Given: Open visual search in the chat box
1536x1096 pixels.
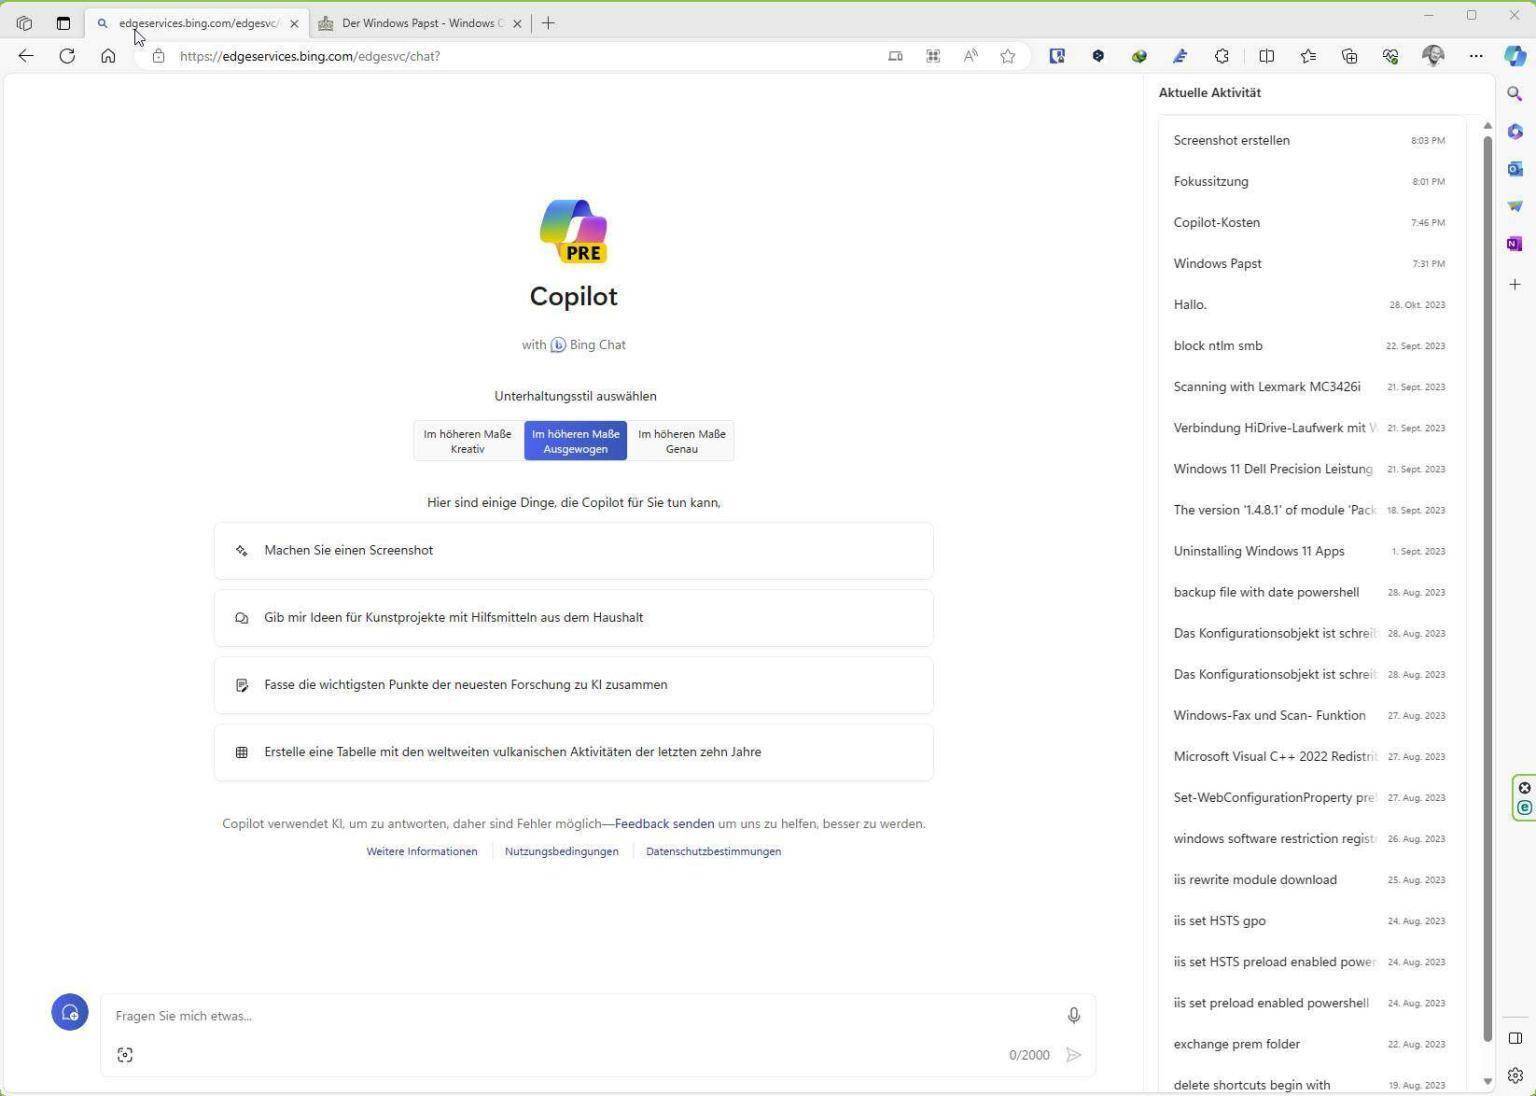Looking at the screenshot, I should click(x=125, y=1054).
